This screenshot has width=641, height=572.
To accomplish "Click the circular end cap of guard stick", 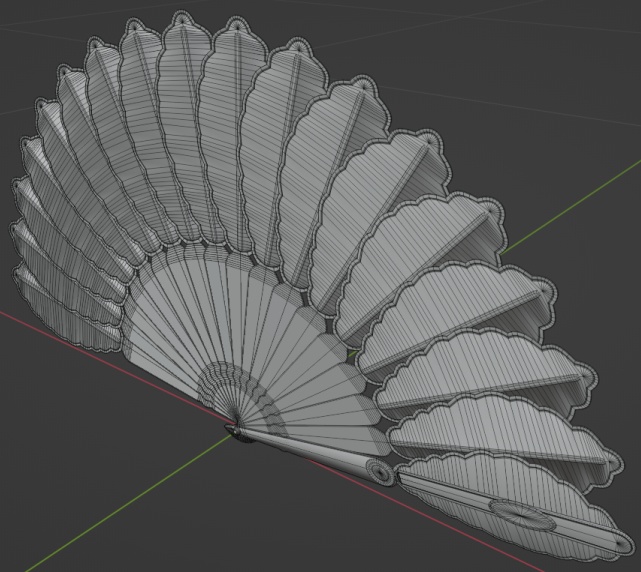I will 380,471.
